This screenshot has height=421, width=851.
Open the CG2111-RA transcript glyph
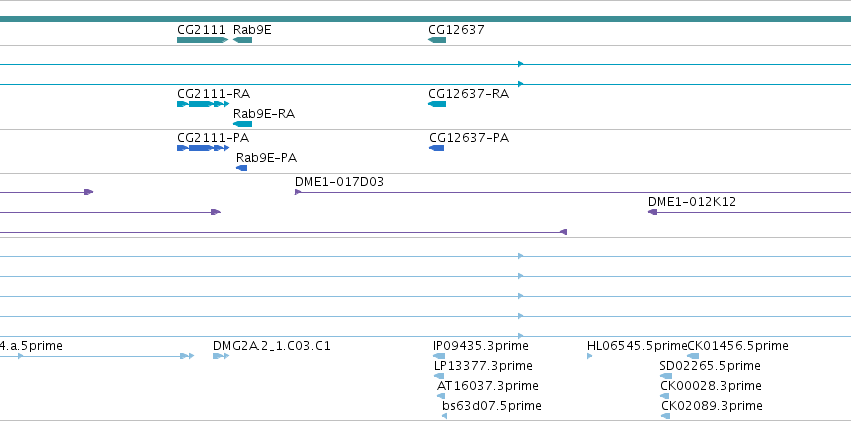click(203, 104)
